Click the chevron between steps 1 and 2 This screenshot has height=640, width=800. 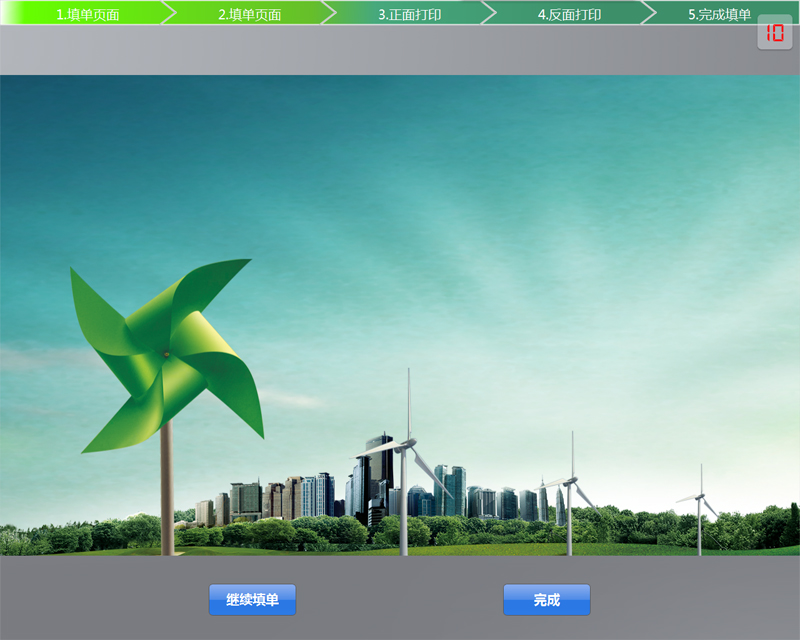point(168,13)
